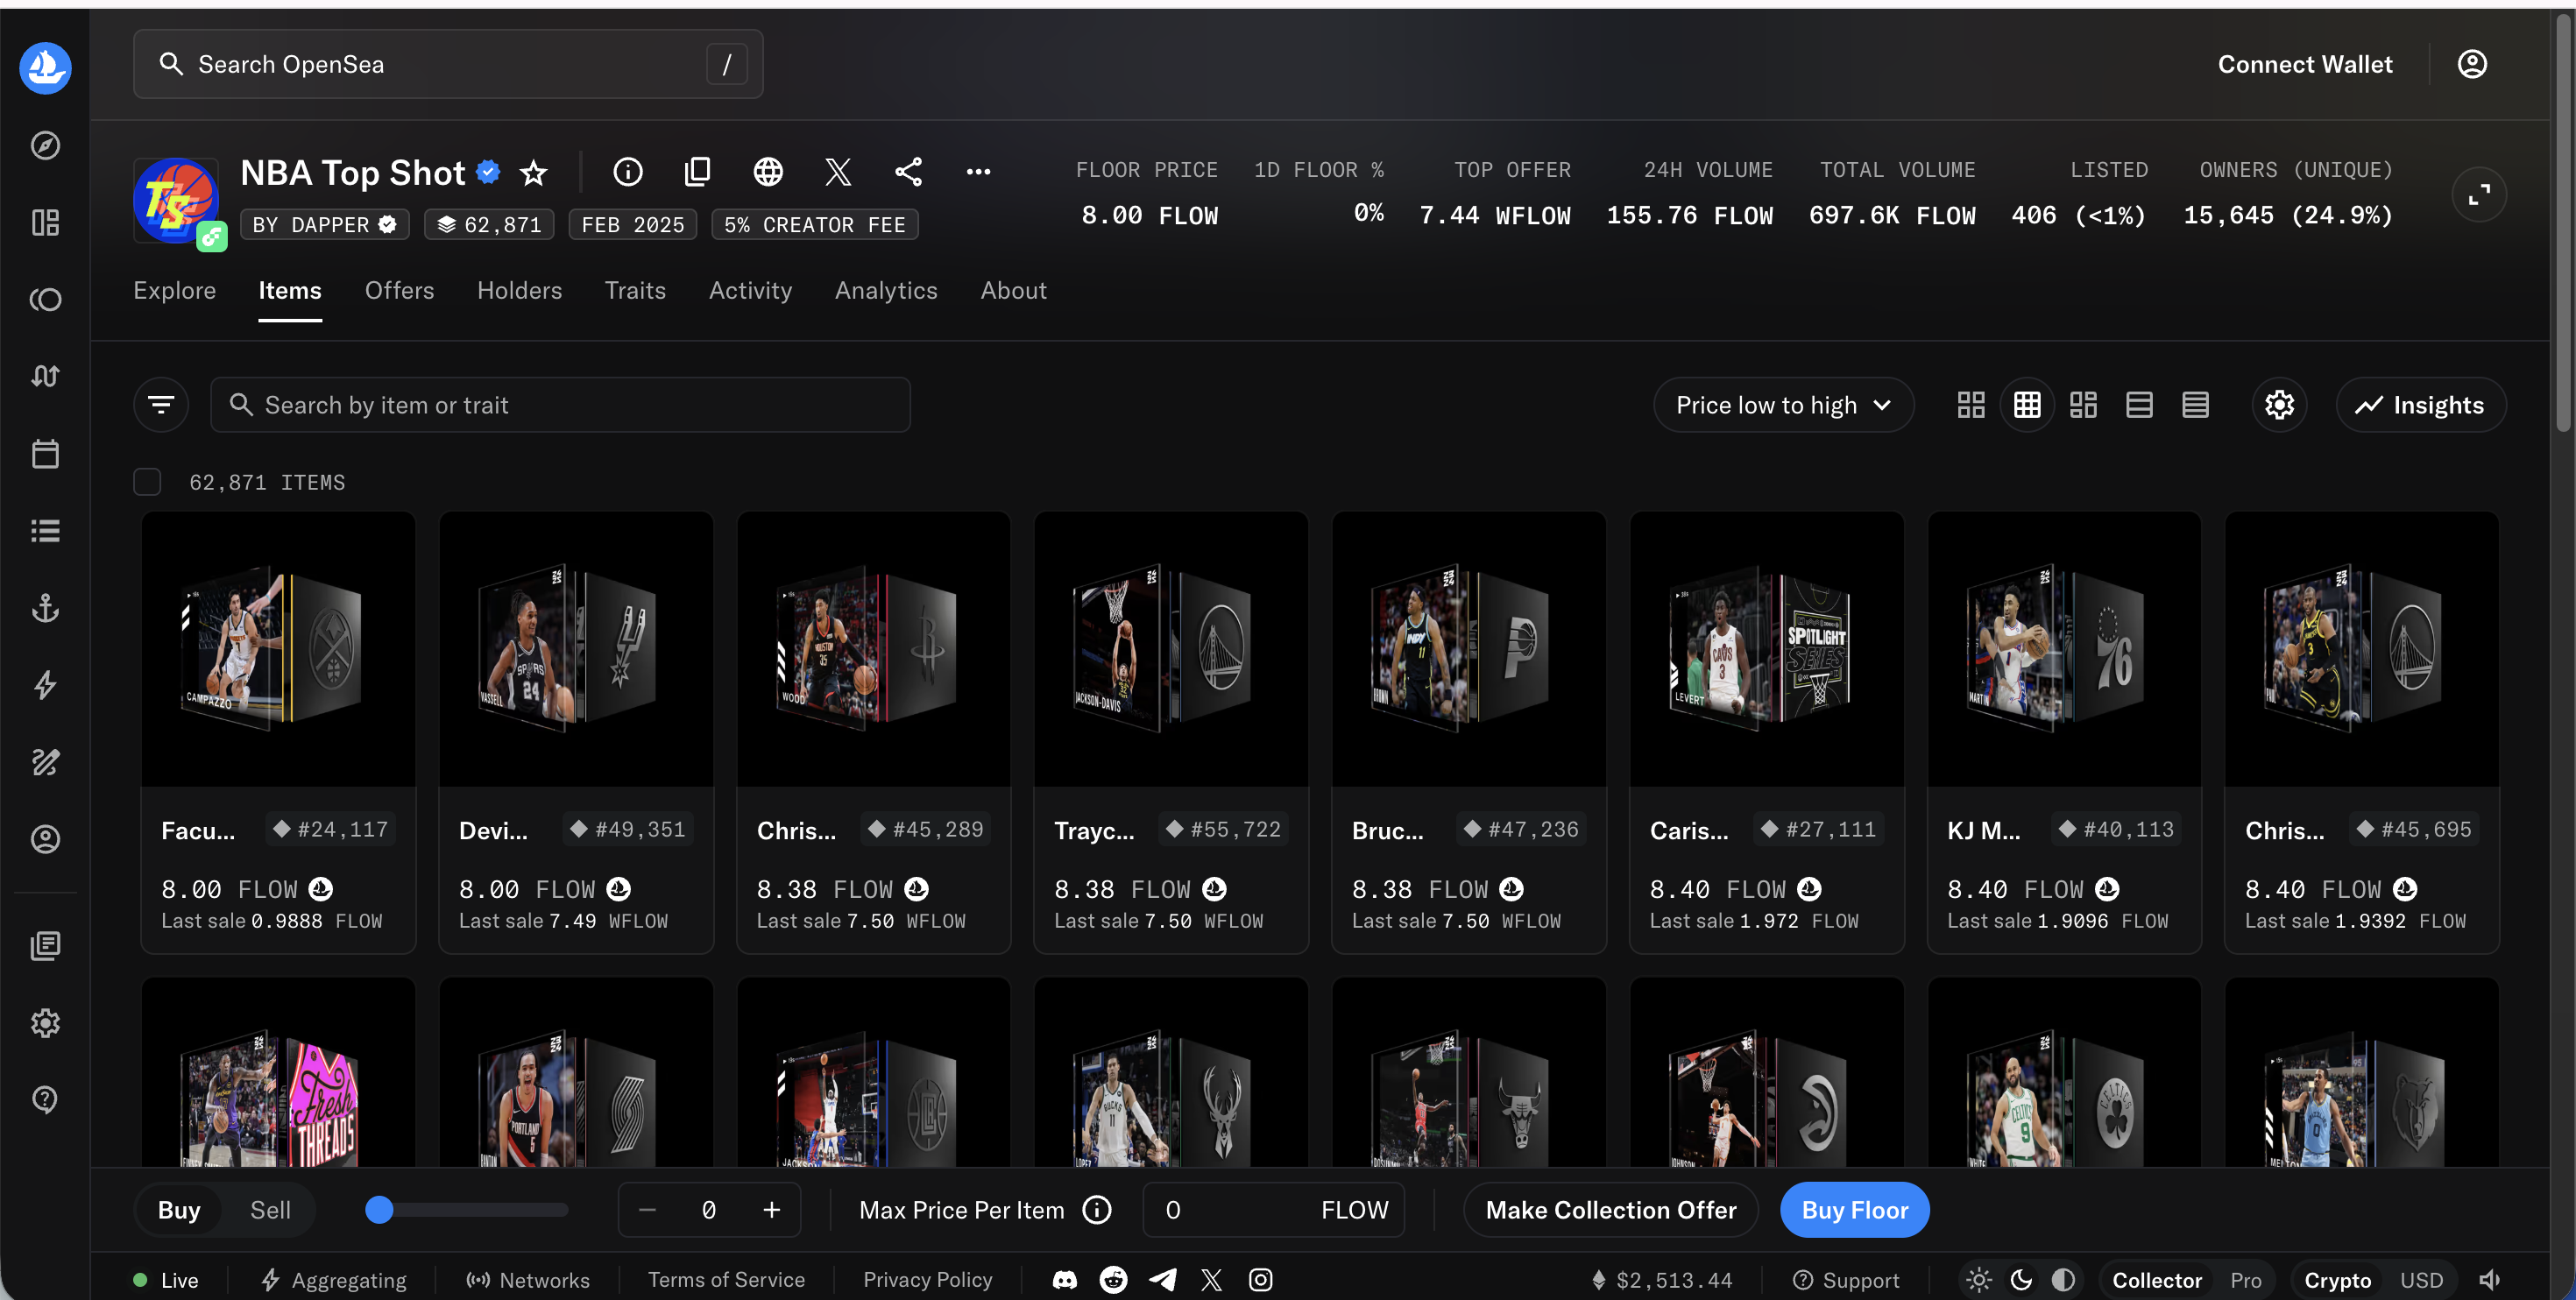
Task: Click the Buy Floor button
Action: 1854,1210
